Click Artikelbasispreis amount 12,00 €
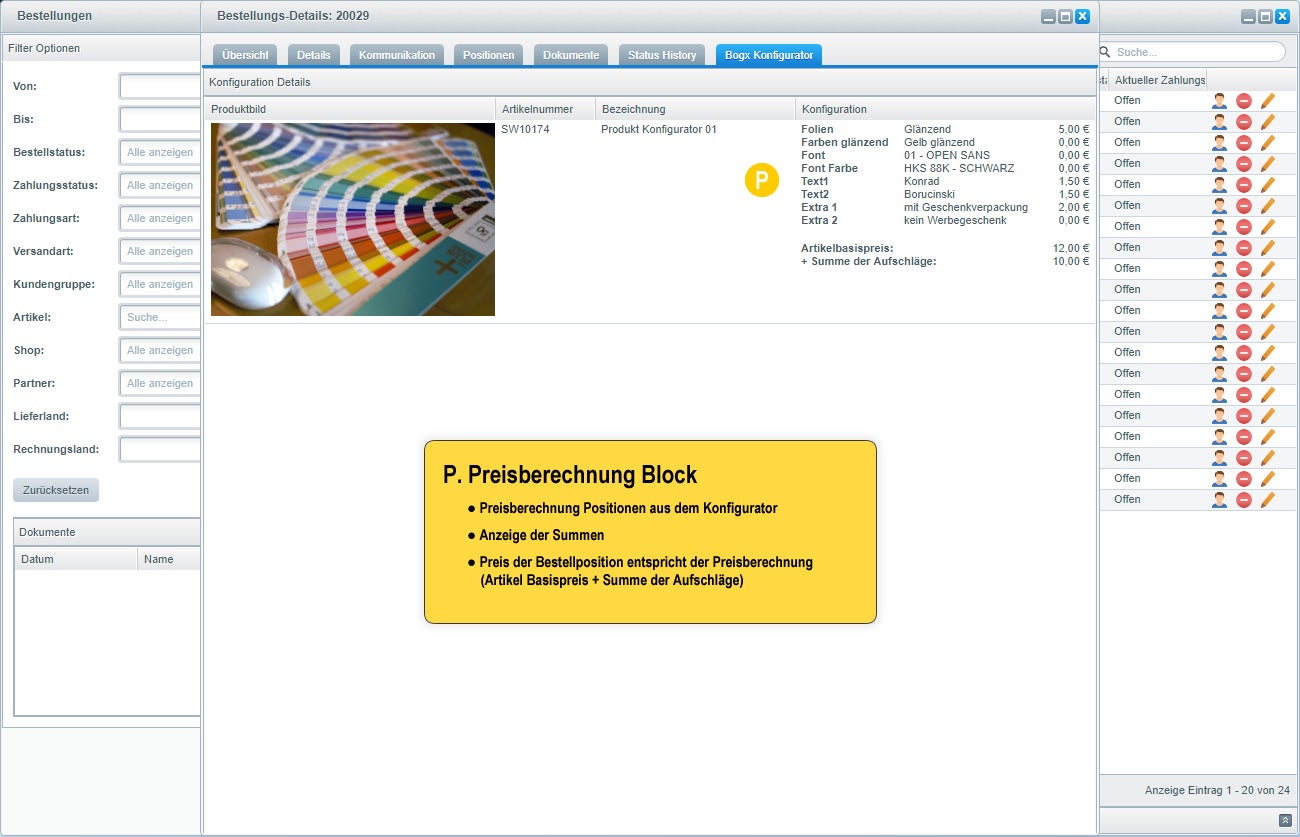 coord(1071,248)
